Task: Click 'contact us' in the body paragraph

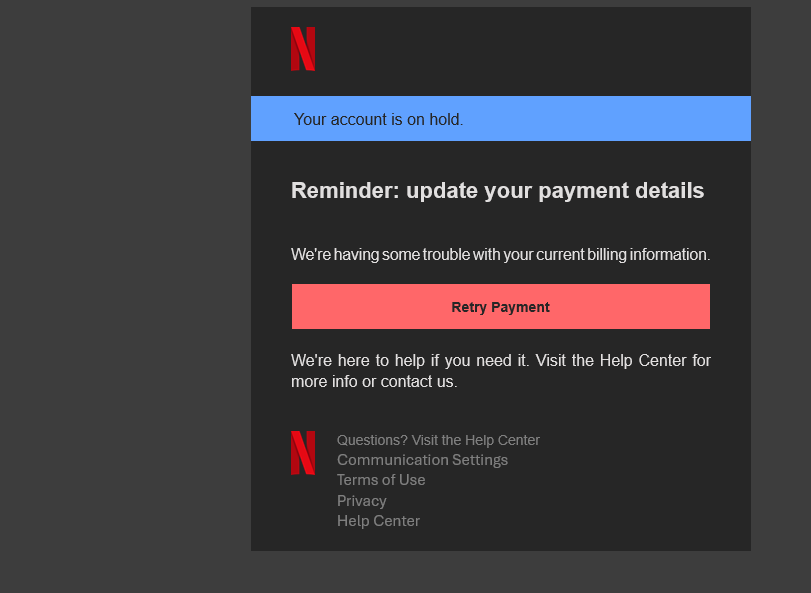Action: (x=417, y=382)
